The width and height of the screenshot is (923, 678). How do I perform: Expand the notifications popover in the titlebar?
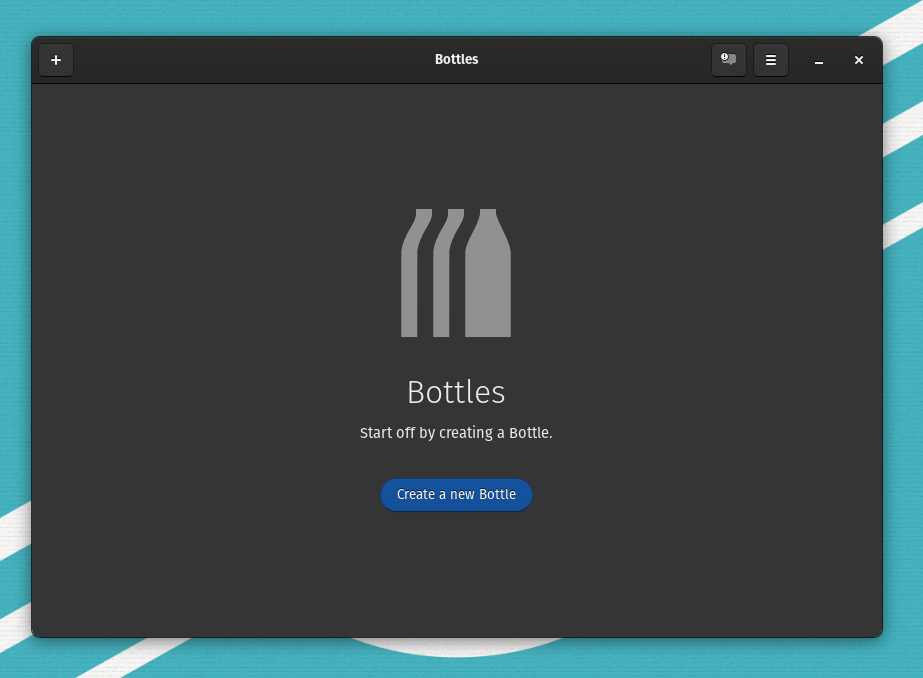728,60
